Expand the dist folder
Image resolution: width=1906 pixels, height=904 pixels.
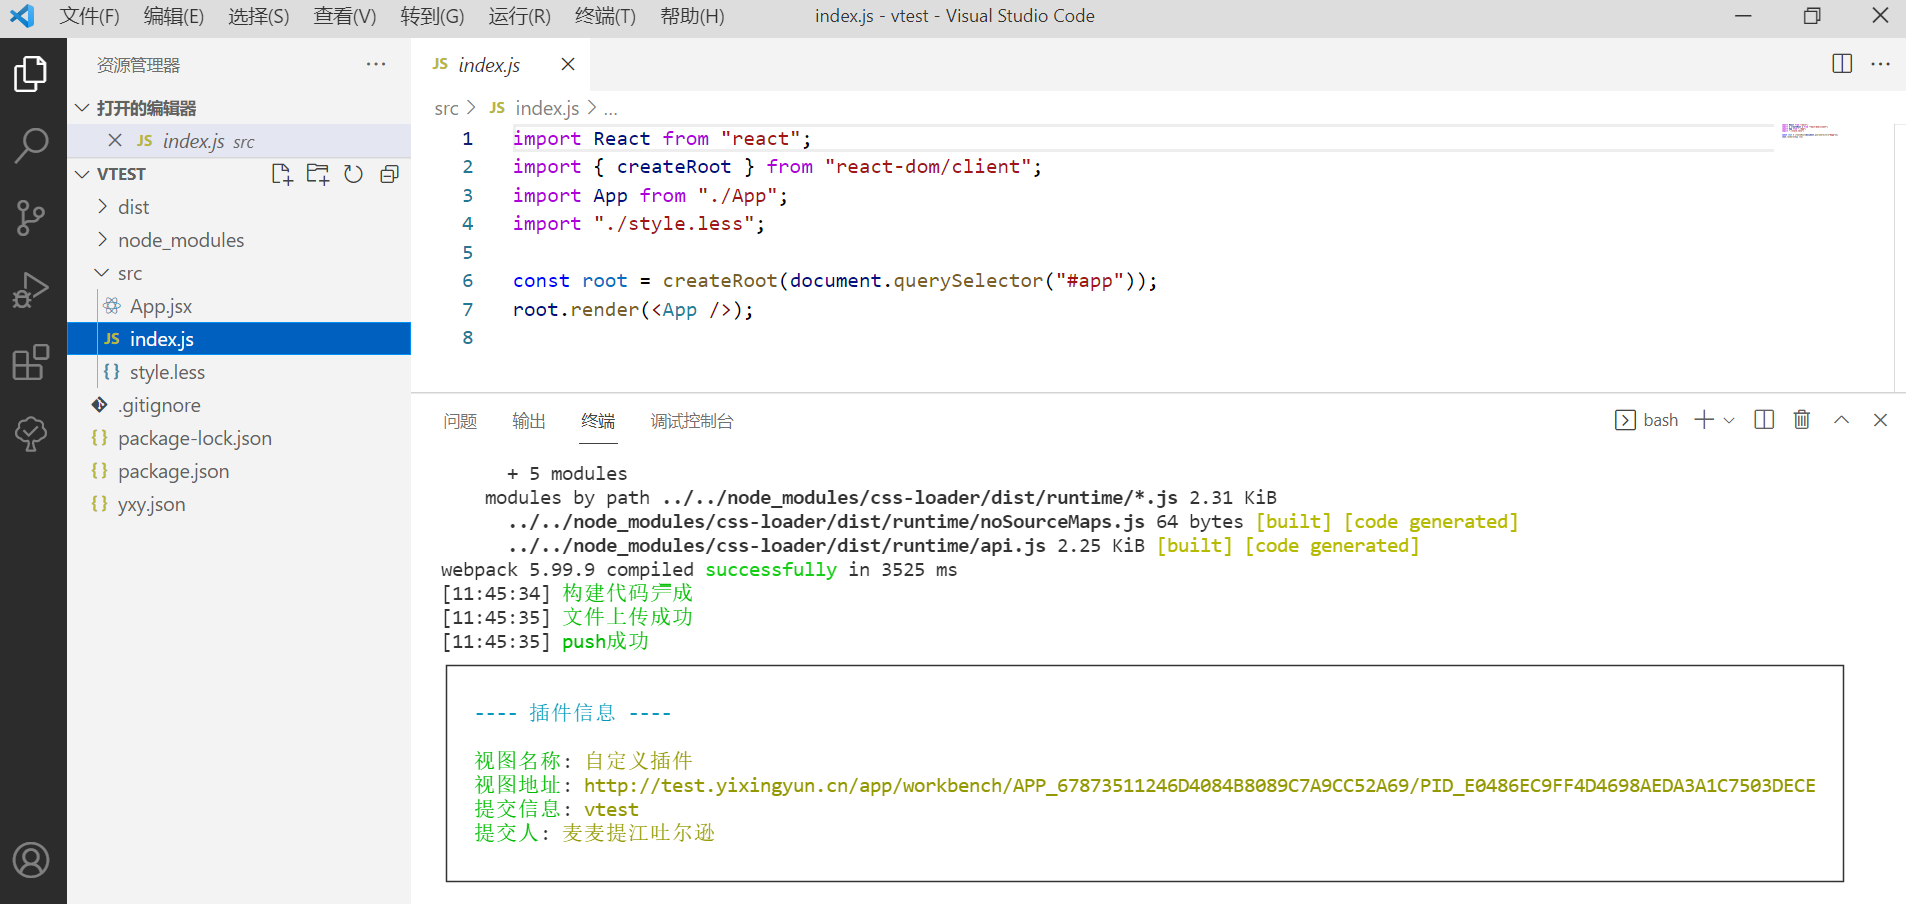tap(133, 207)
